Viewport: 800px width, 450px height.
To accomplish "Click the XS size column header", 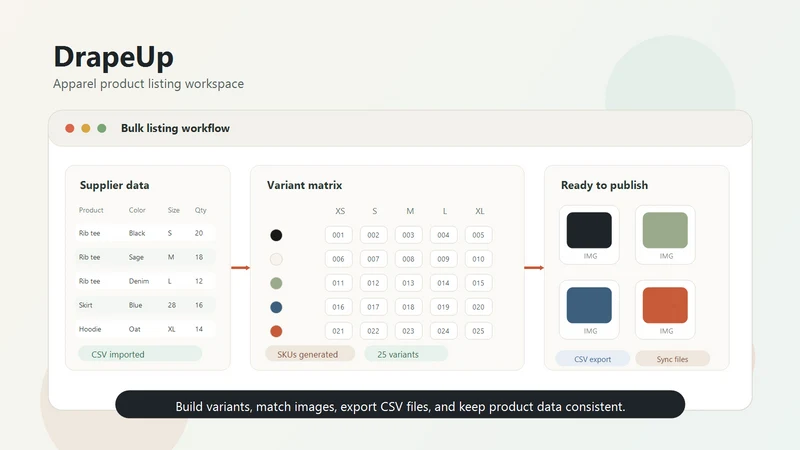I will click(340, 211).
